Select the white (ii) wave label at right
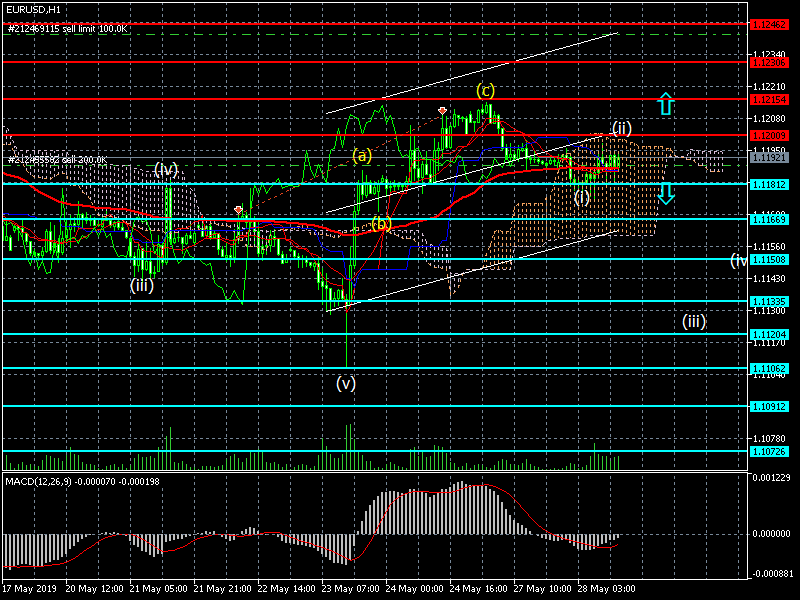This screenshot has width=800, height=600. point(621,128)
